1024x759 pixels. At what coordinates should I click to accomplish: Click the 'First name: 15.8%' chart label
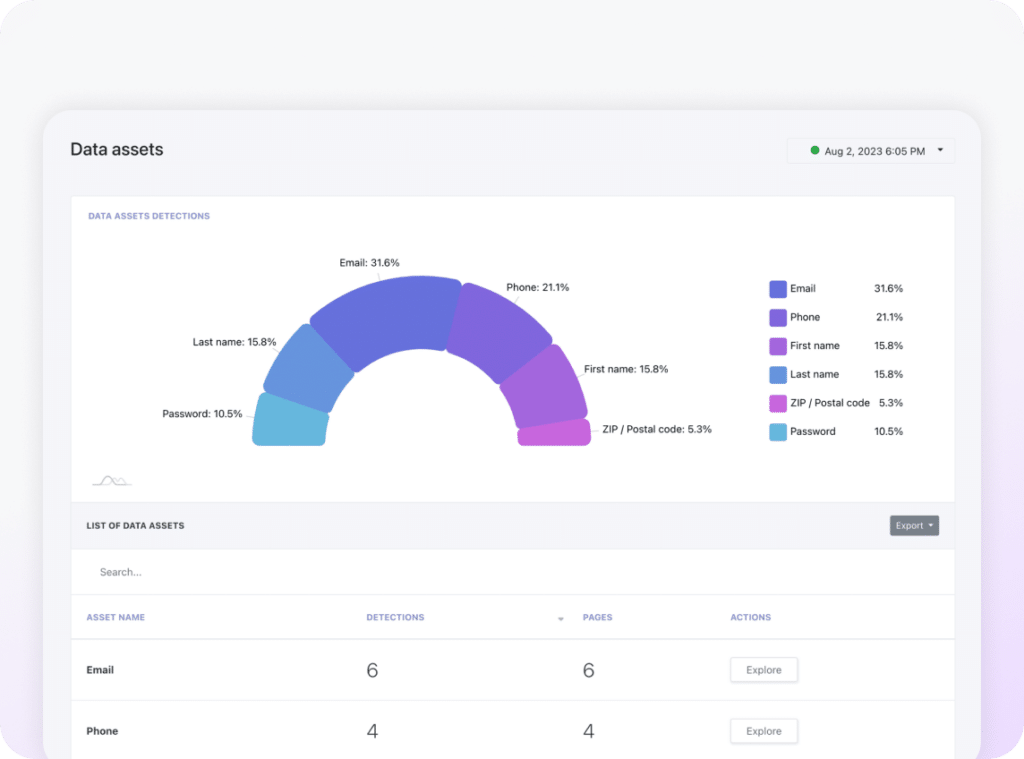pos(626,369)
